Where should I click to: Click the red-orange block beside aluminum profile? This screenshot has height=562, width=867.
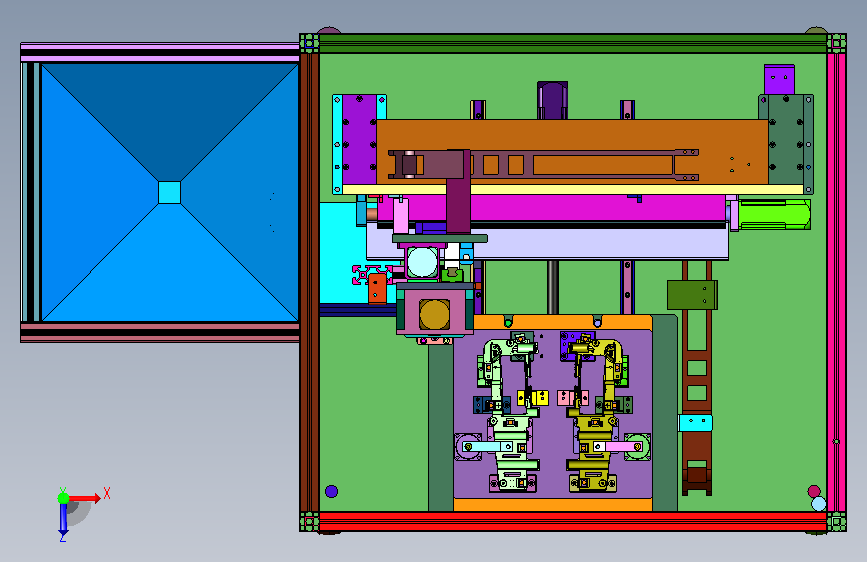point(378,288)
